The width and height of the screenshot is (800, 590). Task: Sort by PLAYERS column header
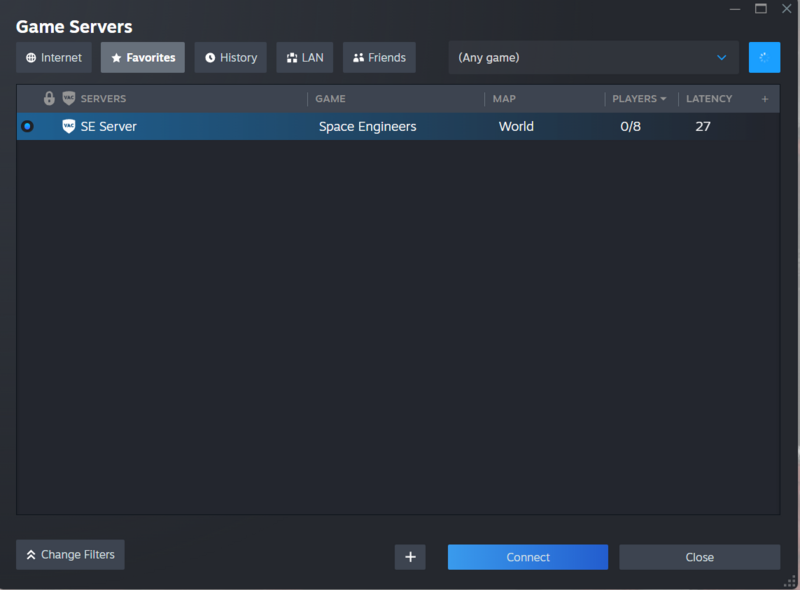pos(639,99)
